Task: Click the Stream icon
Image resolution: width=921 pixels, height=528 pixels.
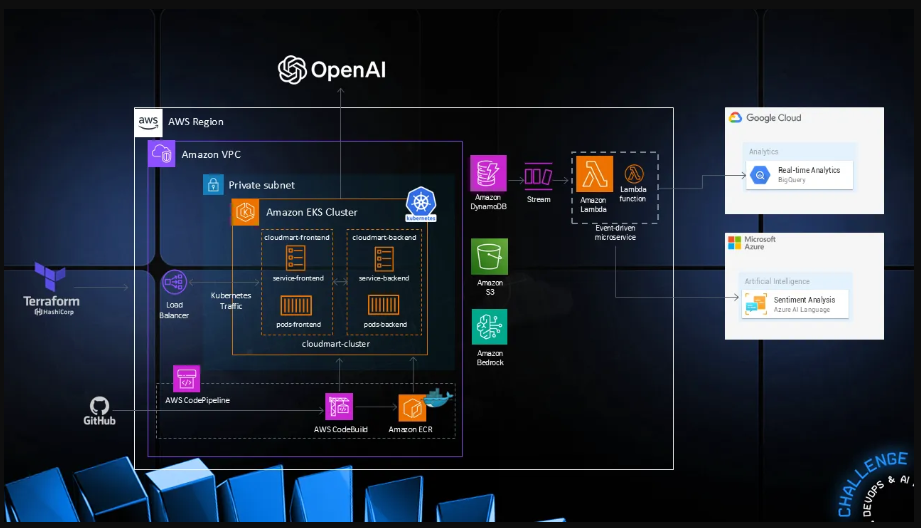Action: pos(539,176)
